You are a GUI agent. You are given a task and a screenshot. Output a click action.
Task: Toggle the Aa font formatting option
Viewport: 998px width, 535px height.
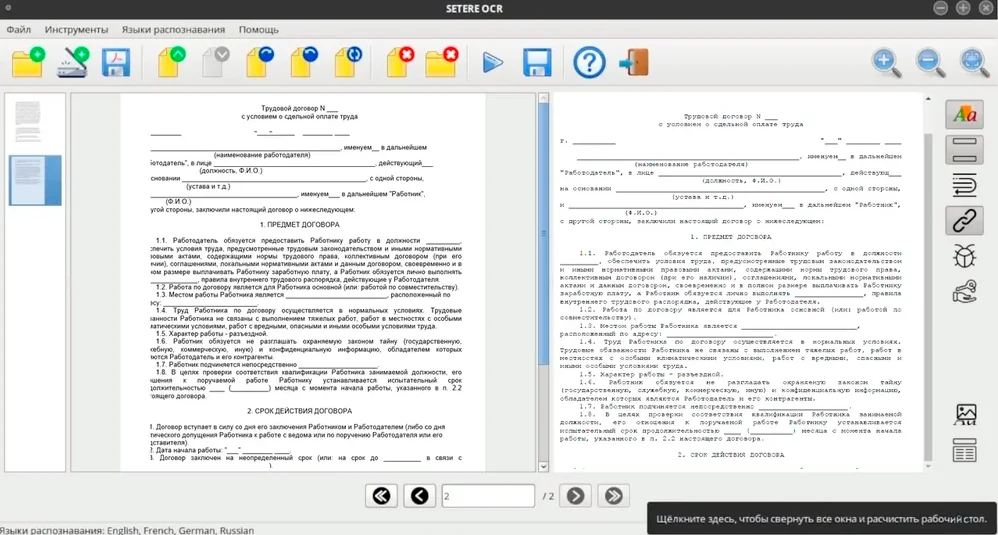(964, 115)
